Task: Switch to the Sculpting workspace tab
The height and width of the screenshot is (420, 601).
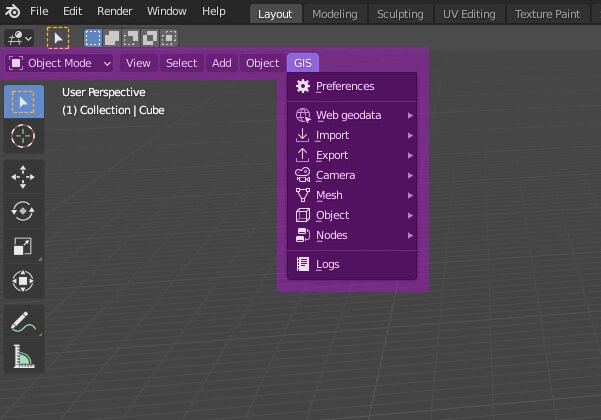Action: [399, 14]
